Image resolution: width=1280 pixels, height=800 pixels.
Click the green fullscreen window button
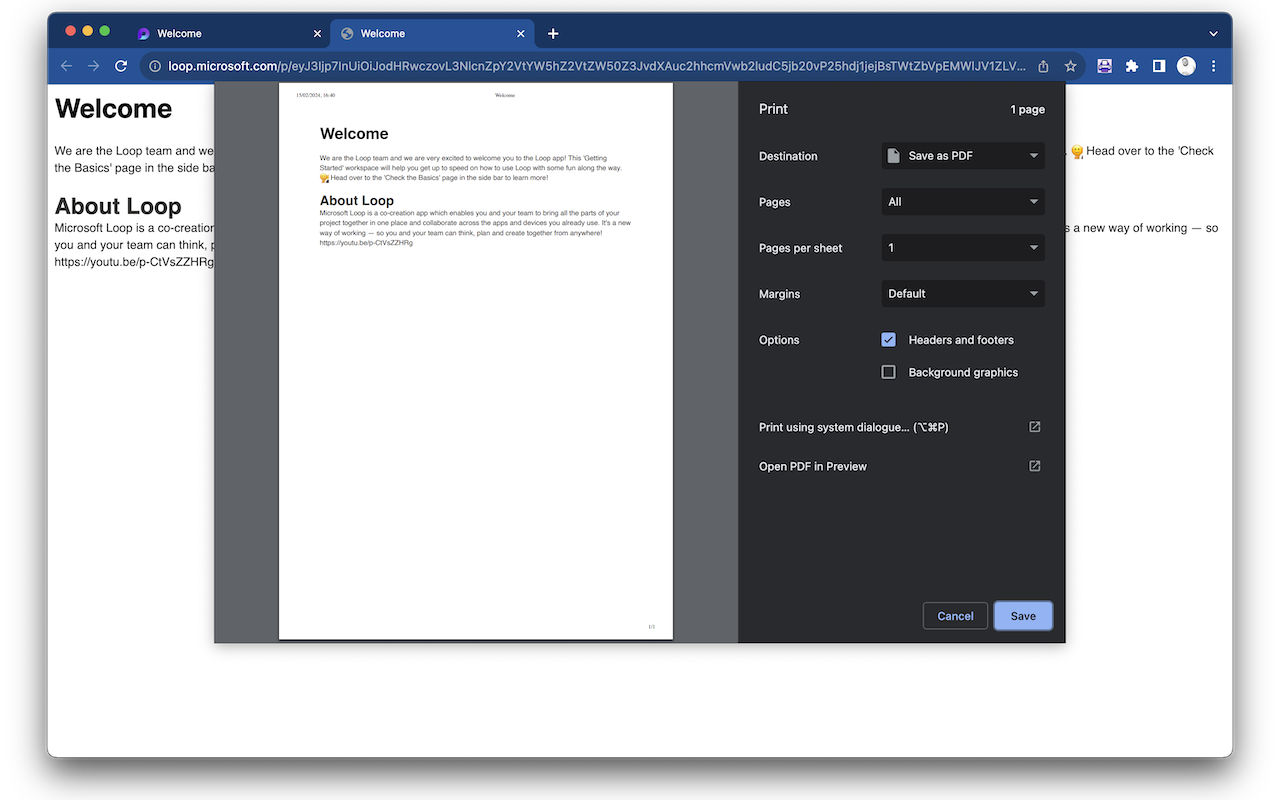coord(105,31)
